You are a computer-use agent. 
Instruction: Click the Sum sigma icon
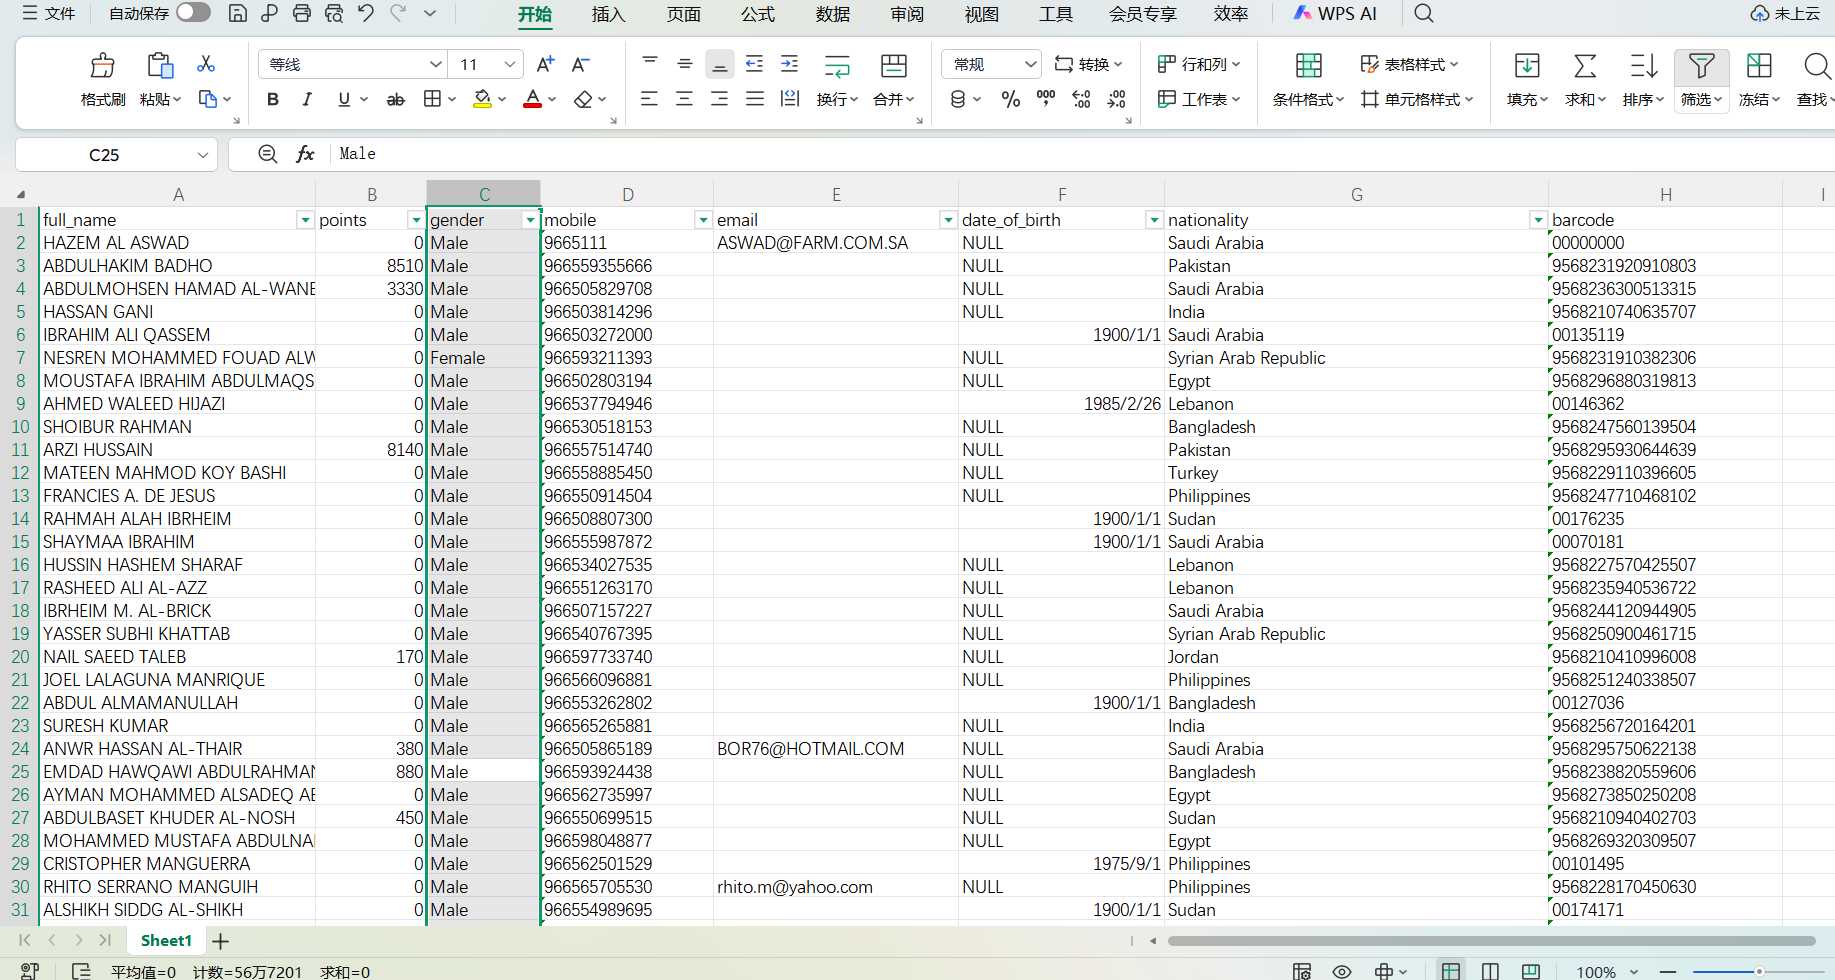pyautogui.click(x=1585, y=66)
